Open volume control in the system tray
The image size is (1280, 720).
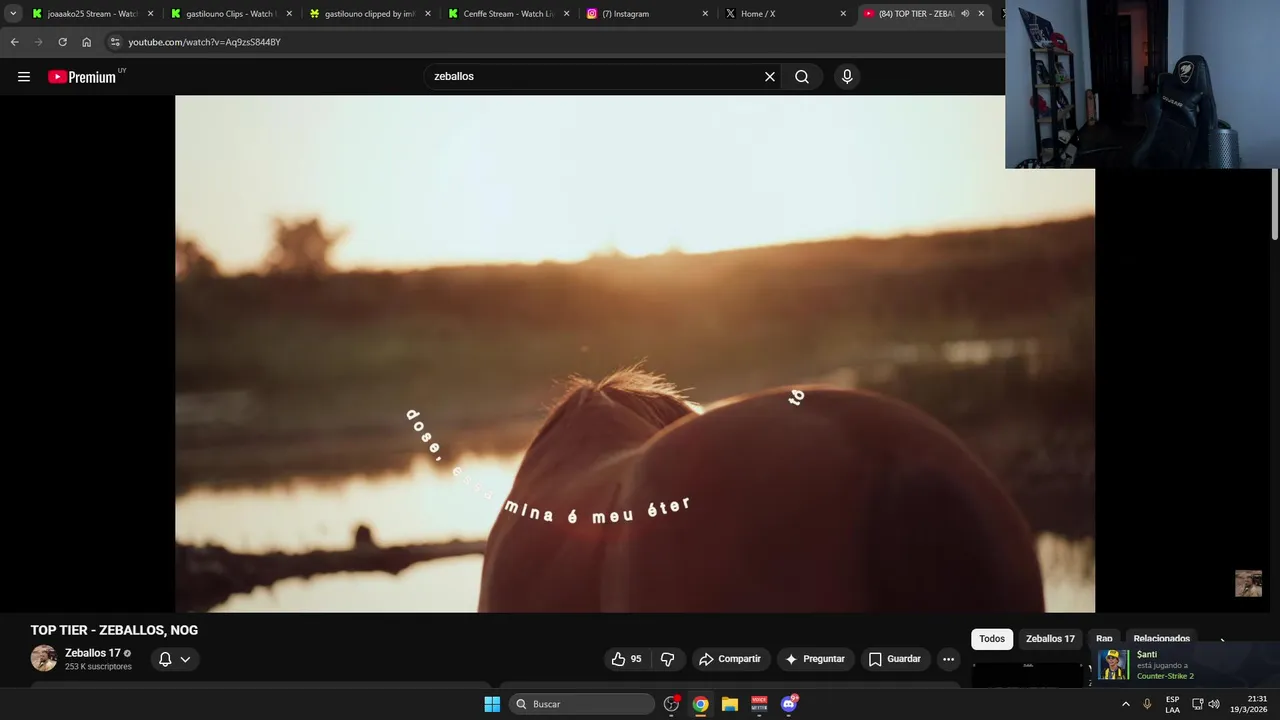(1214, 704)
